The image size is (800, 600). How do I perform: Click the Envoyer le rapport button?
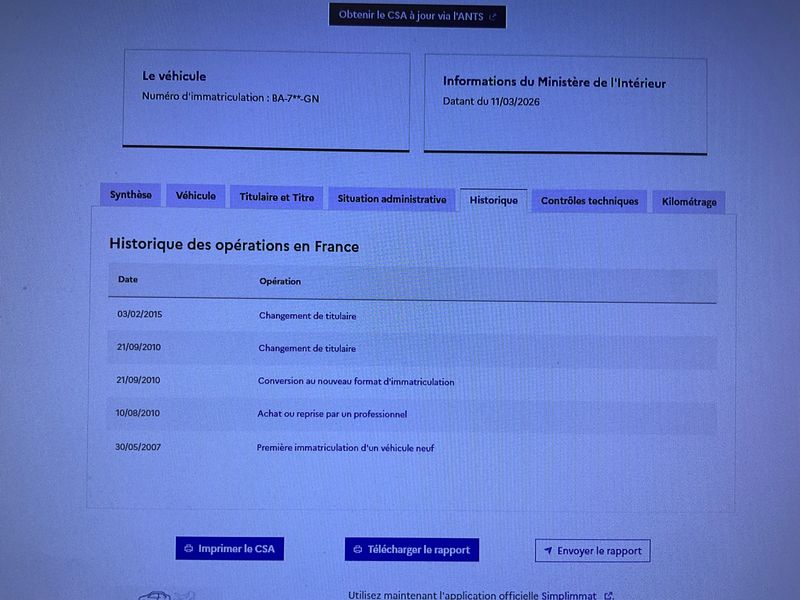[x=592, y=551]
